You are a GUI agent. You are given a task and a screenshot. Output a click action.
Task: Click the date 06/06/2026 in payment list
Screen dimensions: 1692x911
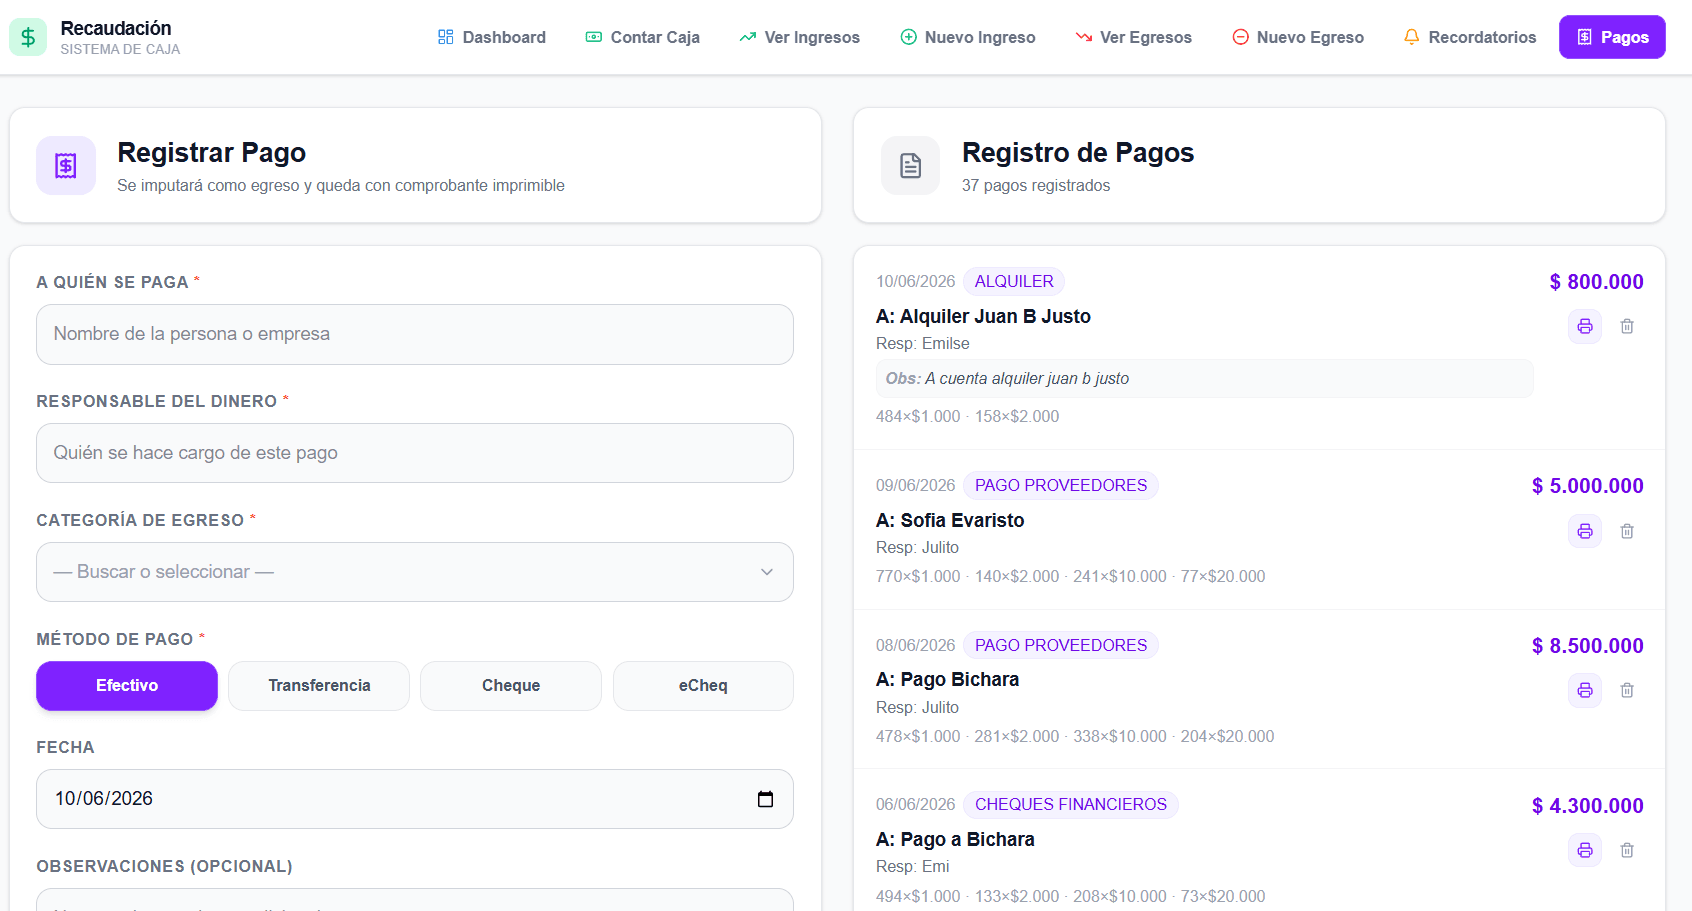(916, 805)
